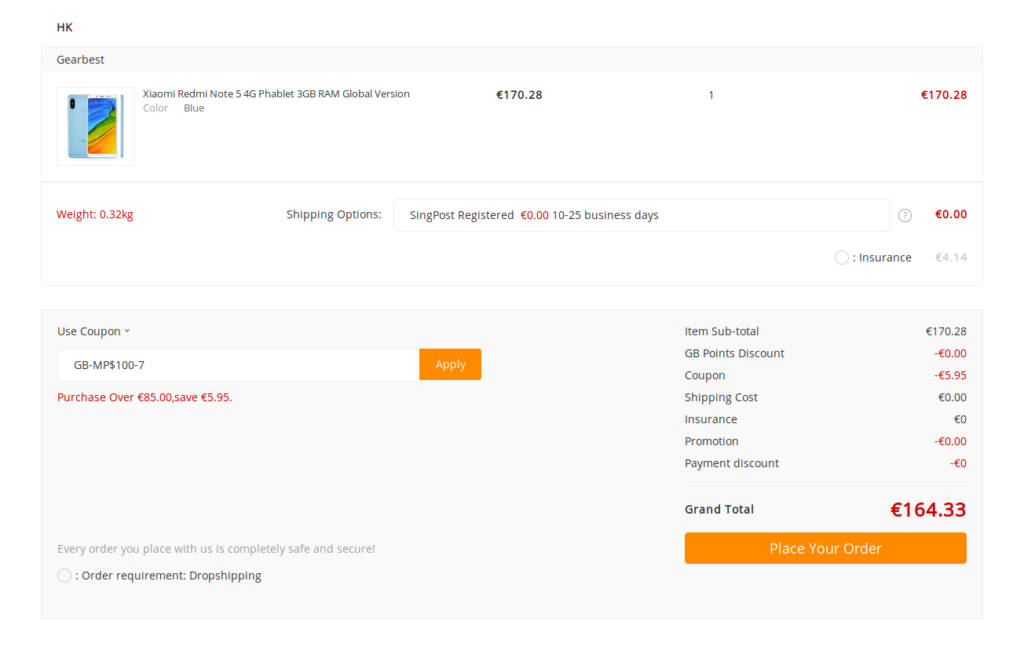Expand the Use Coupon dropdown
This screenshot has height=658, width=1024.
point(93,332)
